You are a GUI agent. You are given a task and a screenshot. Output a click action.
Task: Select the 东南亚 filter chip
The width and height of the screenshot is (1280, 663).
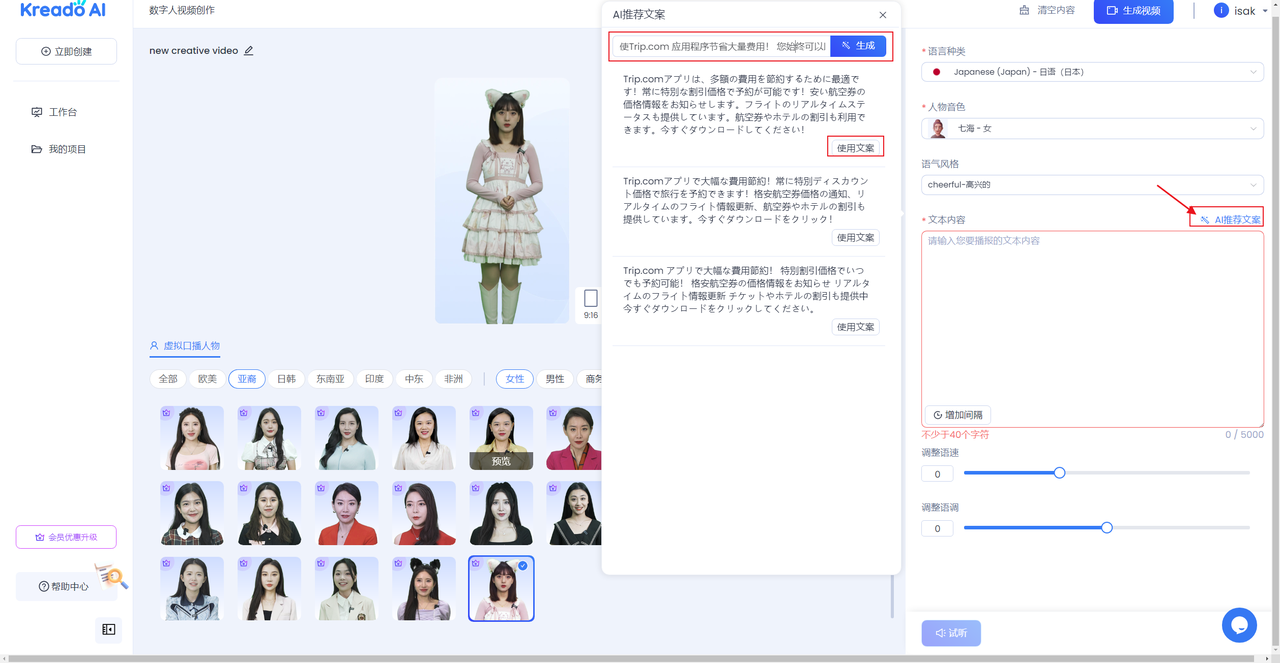pyautogui.click(x=331, y=379)
